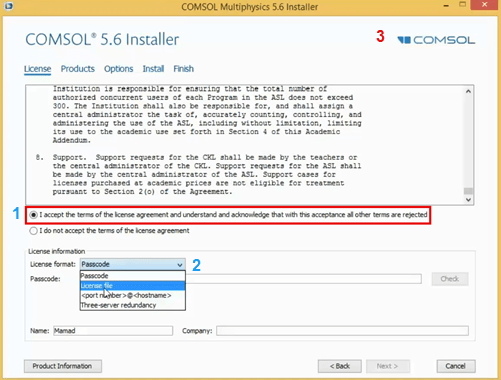This screenshot has height=380, width=501.
Task: Click the Check passcode button
Action: pos(450,279)
